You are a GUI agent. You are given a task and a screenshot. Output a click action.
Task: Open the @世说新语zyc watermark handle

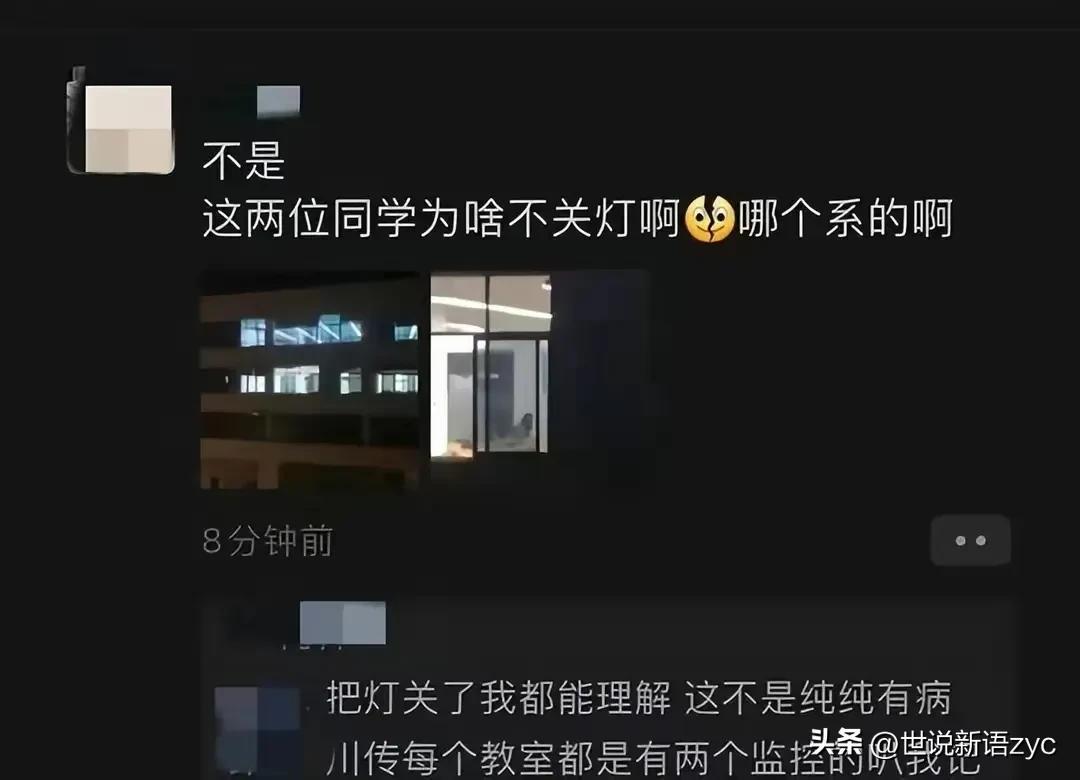pyautogui.click(x=962, y=743)
